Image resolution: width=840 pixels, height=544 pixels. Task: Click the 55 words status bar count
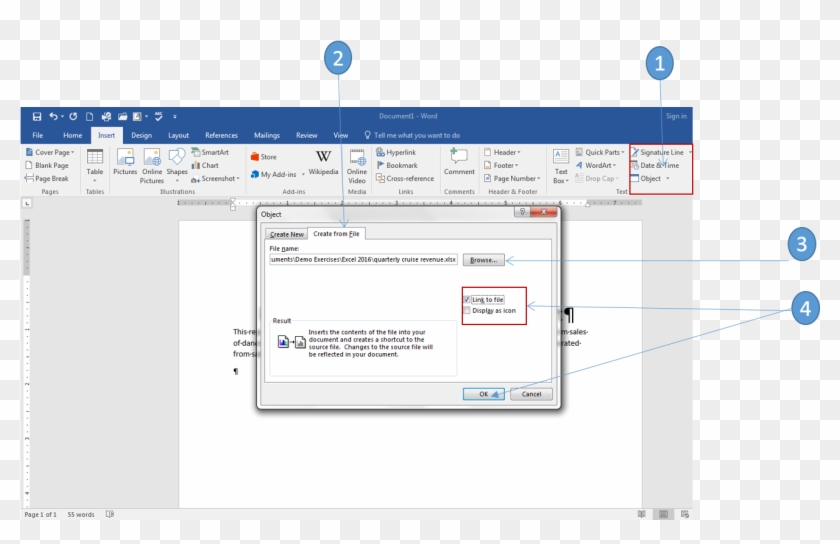(x=81, y=515)
